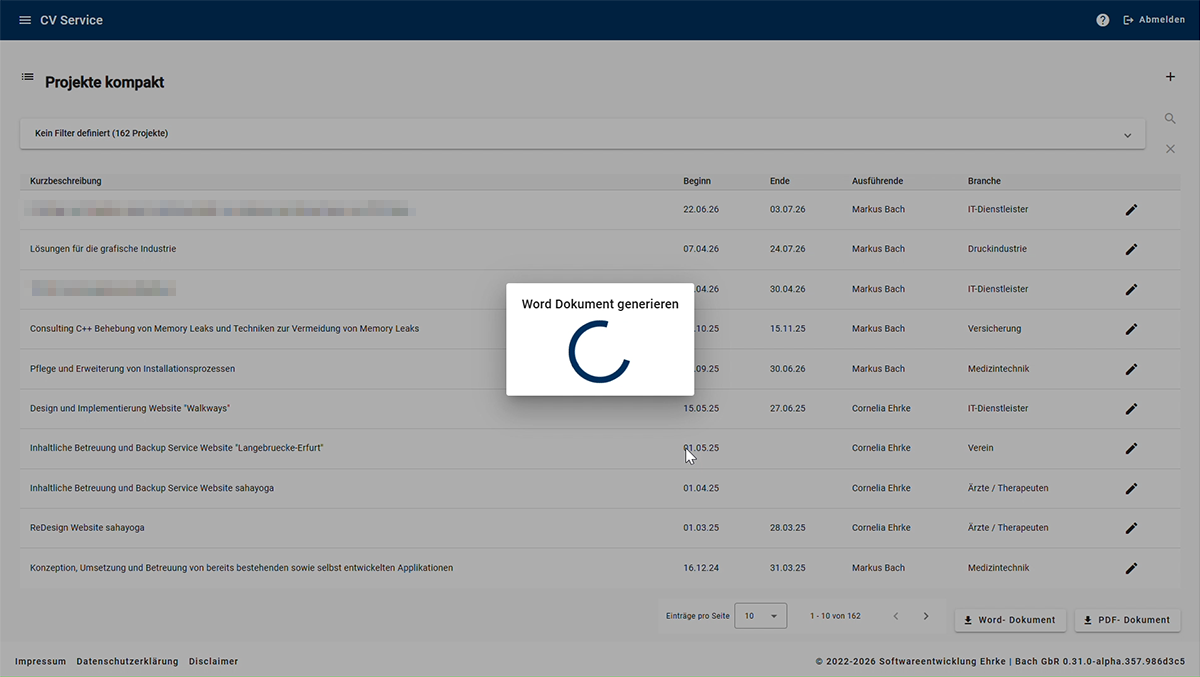1200x677 pixels.
Task: Edit the Konzeption, Umsetzung und Betreuung project
Action: pos(1131,568)
